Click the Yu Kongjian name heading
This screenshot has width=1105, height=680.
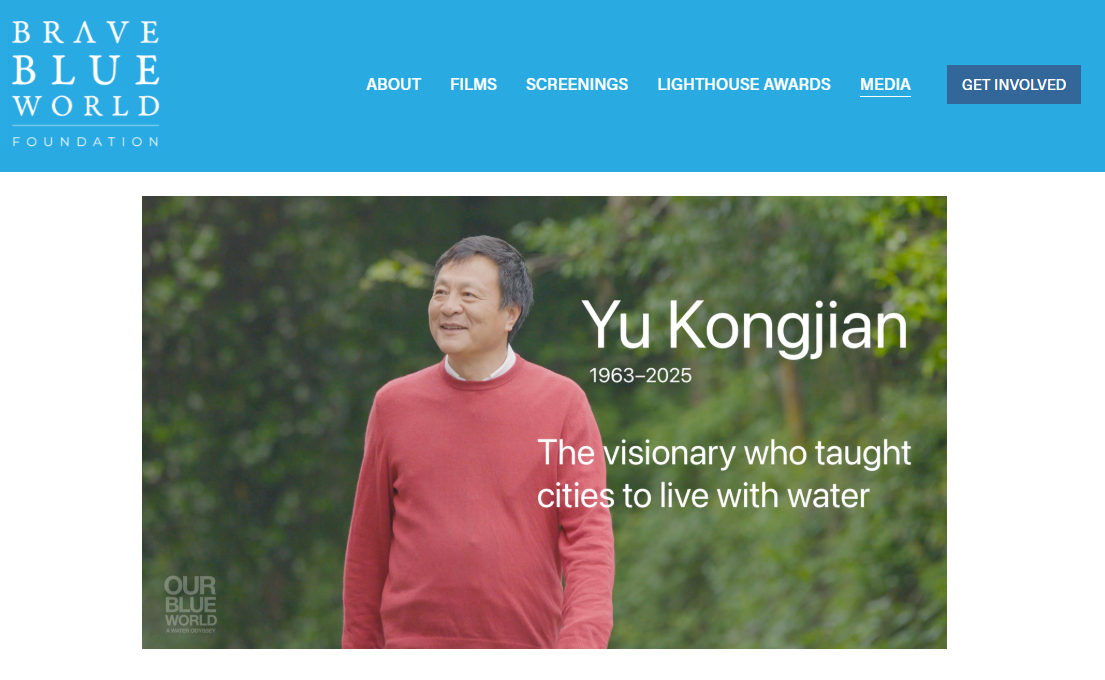tap(745, 326)
